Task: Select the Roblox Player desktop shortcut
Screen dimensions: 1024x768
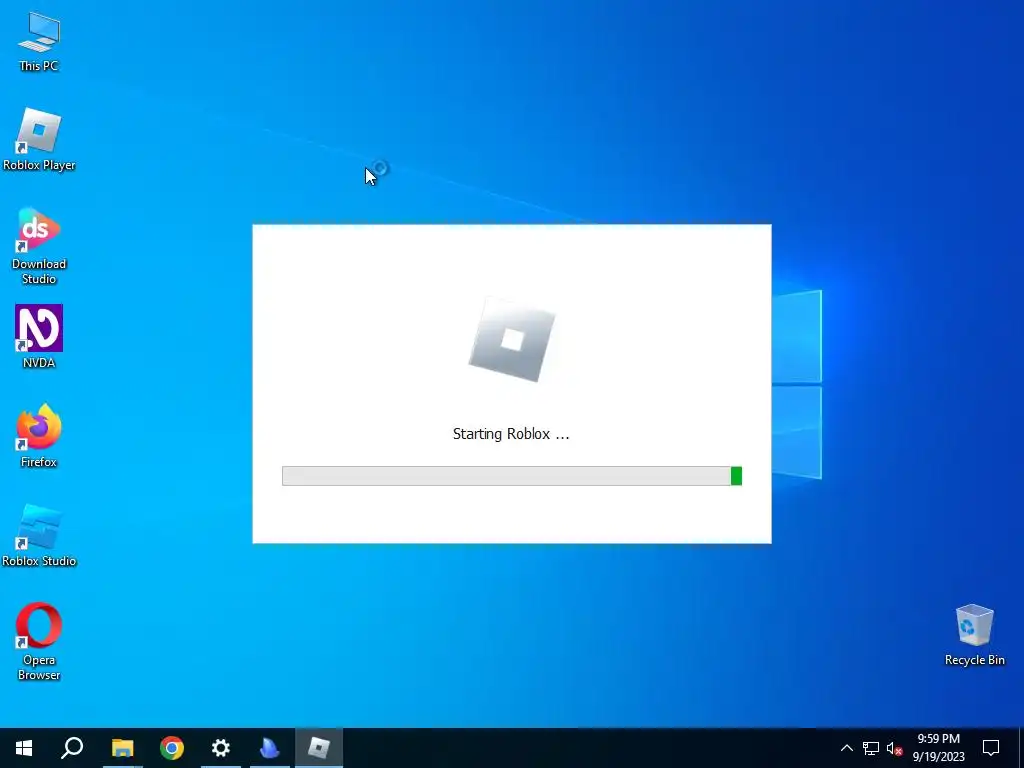Action: tap(39, 140)
